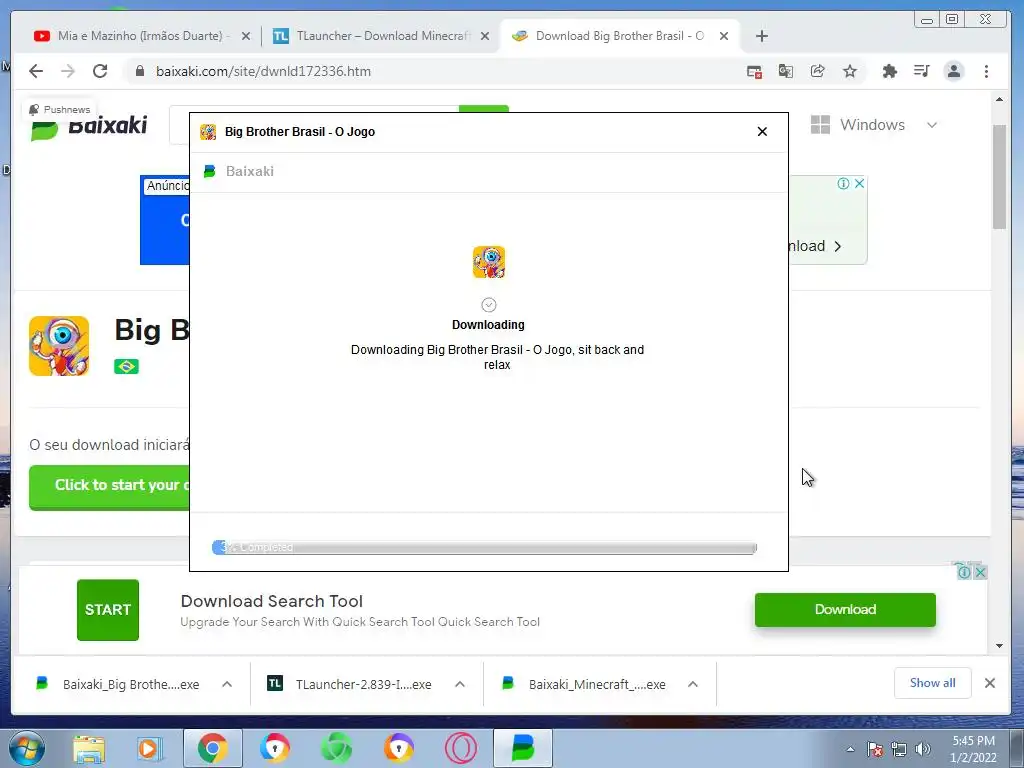Close the bottom Download Search Tool ad
Viewport: 1024px width, 768px height.
tap(980, 572)
